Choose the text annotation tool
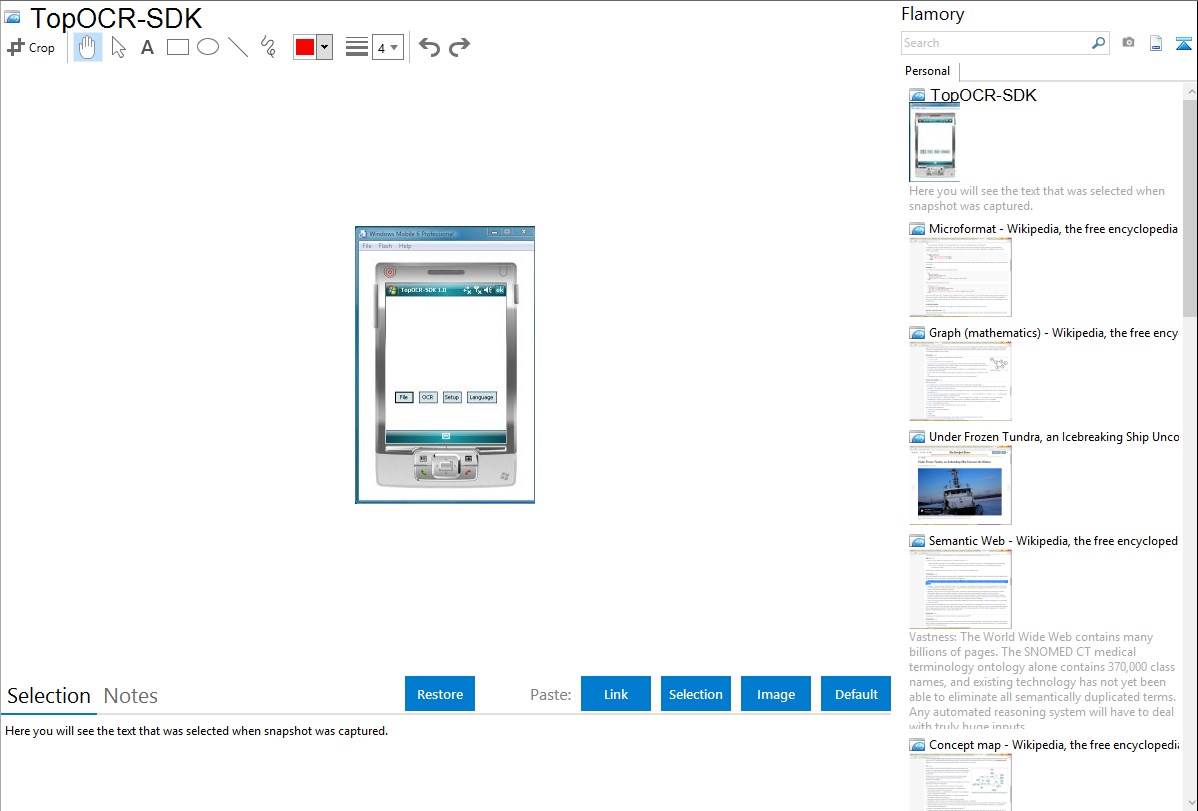 point(147,47)
